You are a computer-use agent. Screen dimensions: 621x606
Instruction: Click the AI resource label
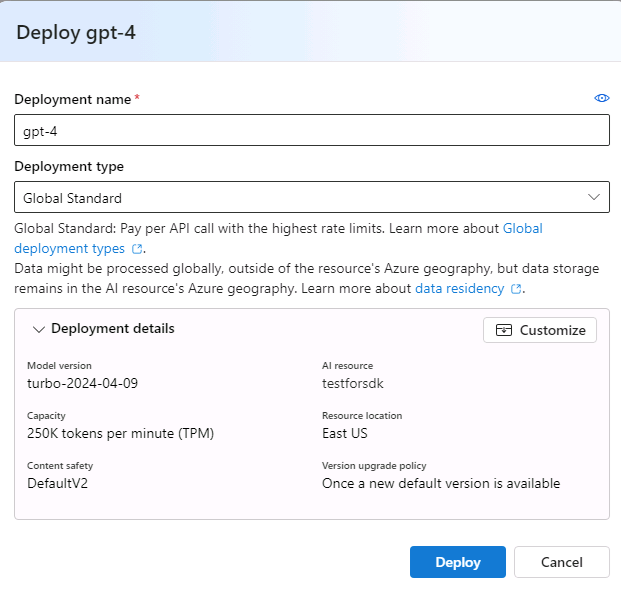tap(347, 366)
